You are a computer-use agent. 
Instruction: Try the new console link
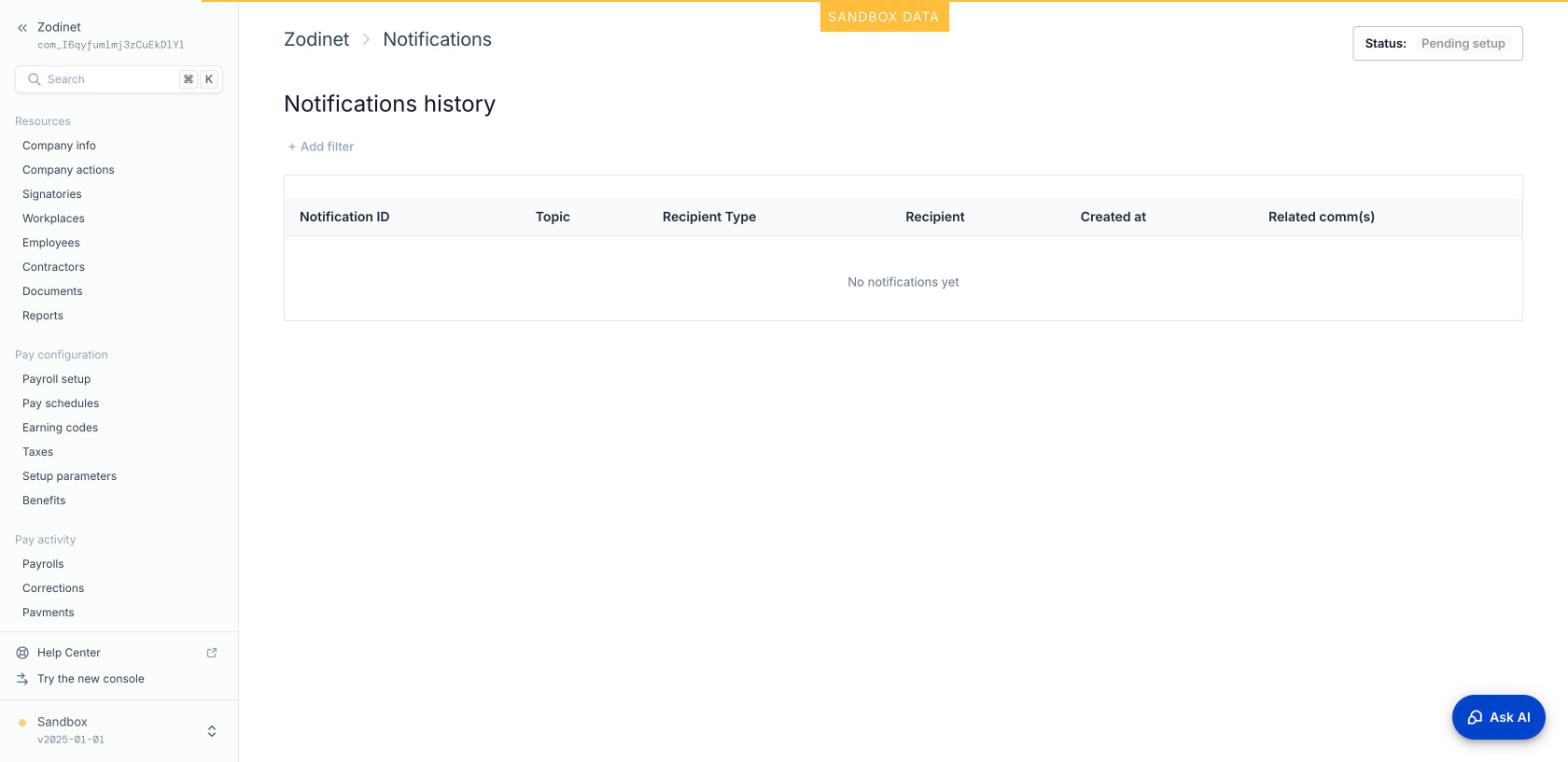pos(91,679)
